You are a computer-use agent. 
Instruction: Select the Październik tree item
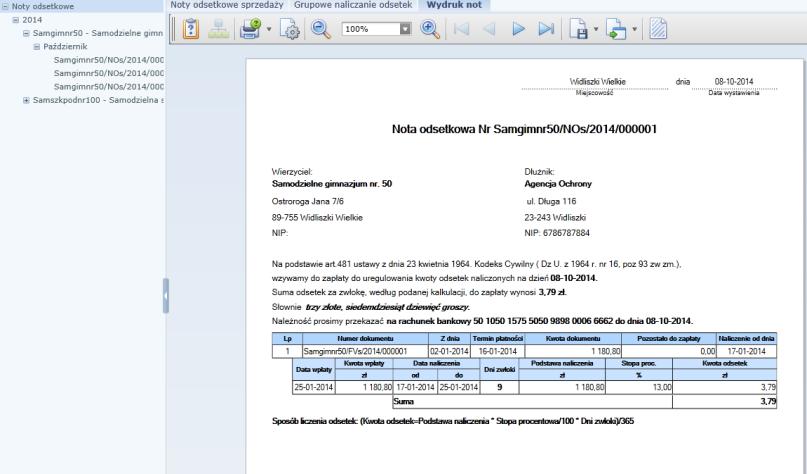point(65,46)
